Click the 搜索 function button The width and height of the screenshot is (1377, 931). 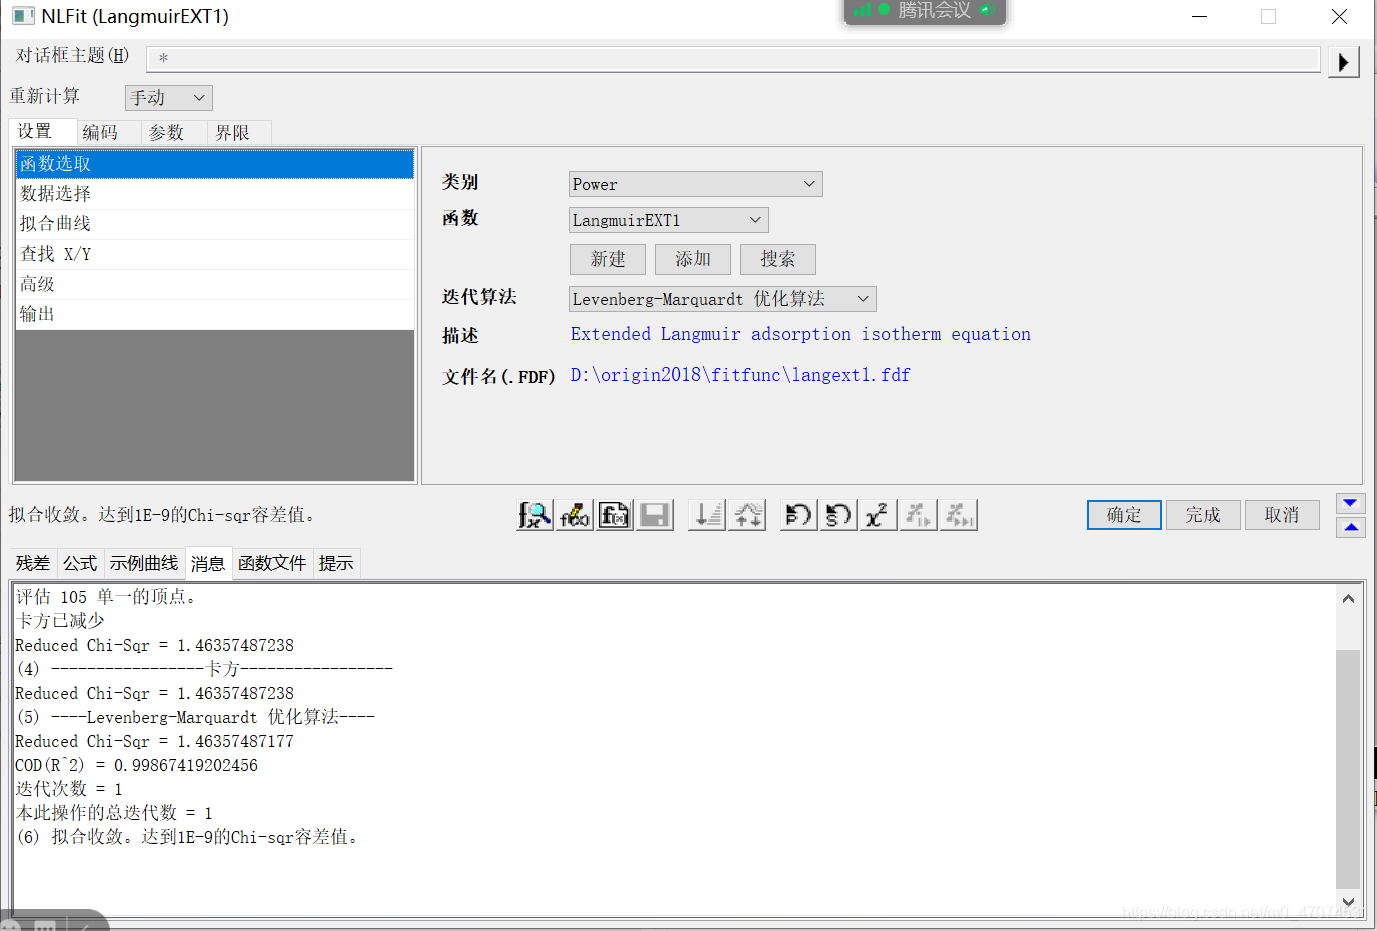pos(778,259)
